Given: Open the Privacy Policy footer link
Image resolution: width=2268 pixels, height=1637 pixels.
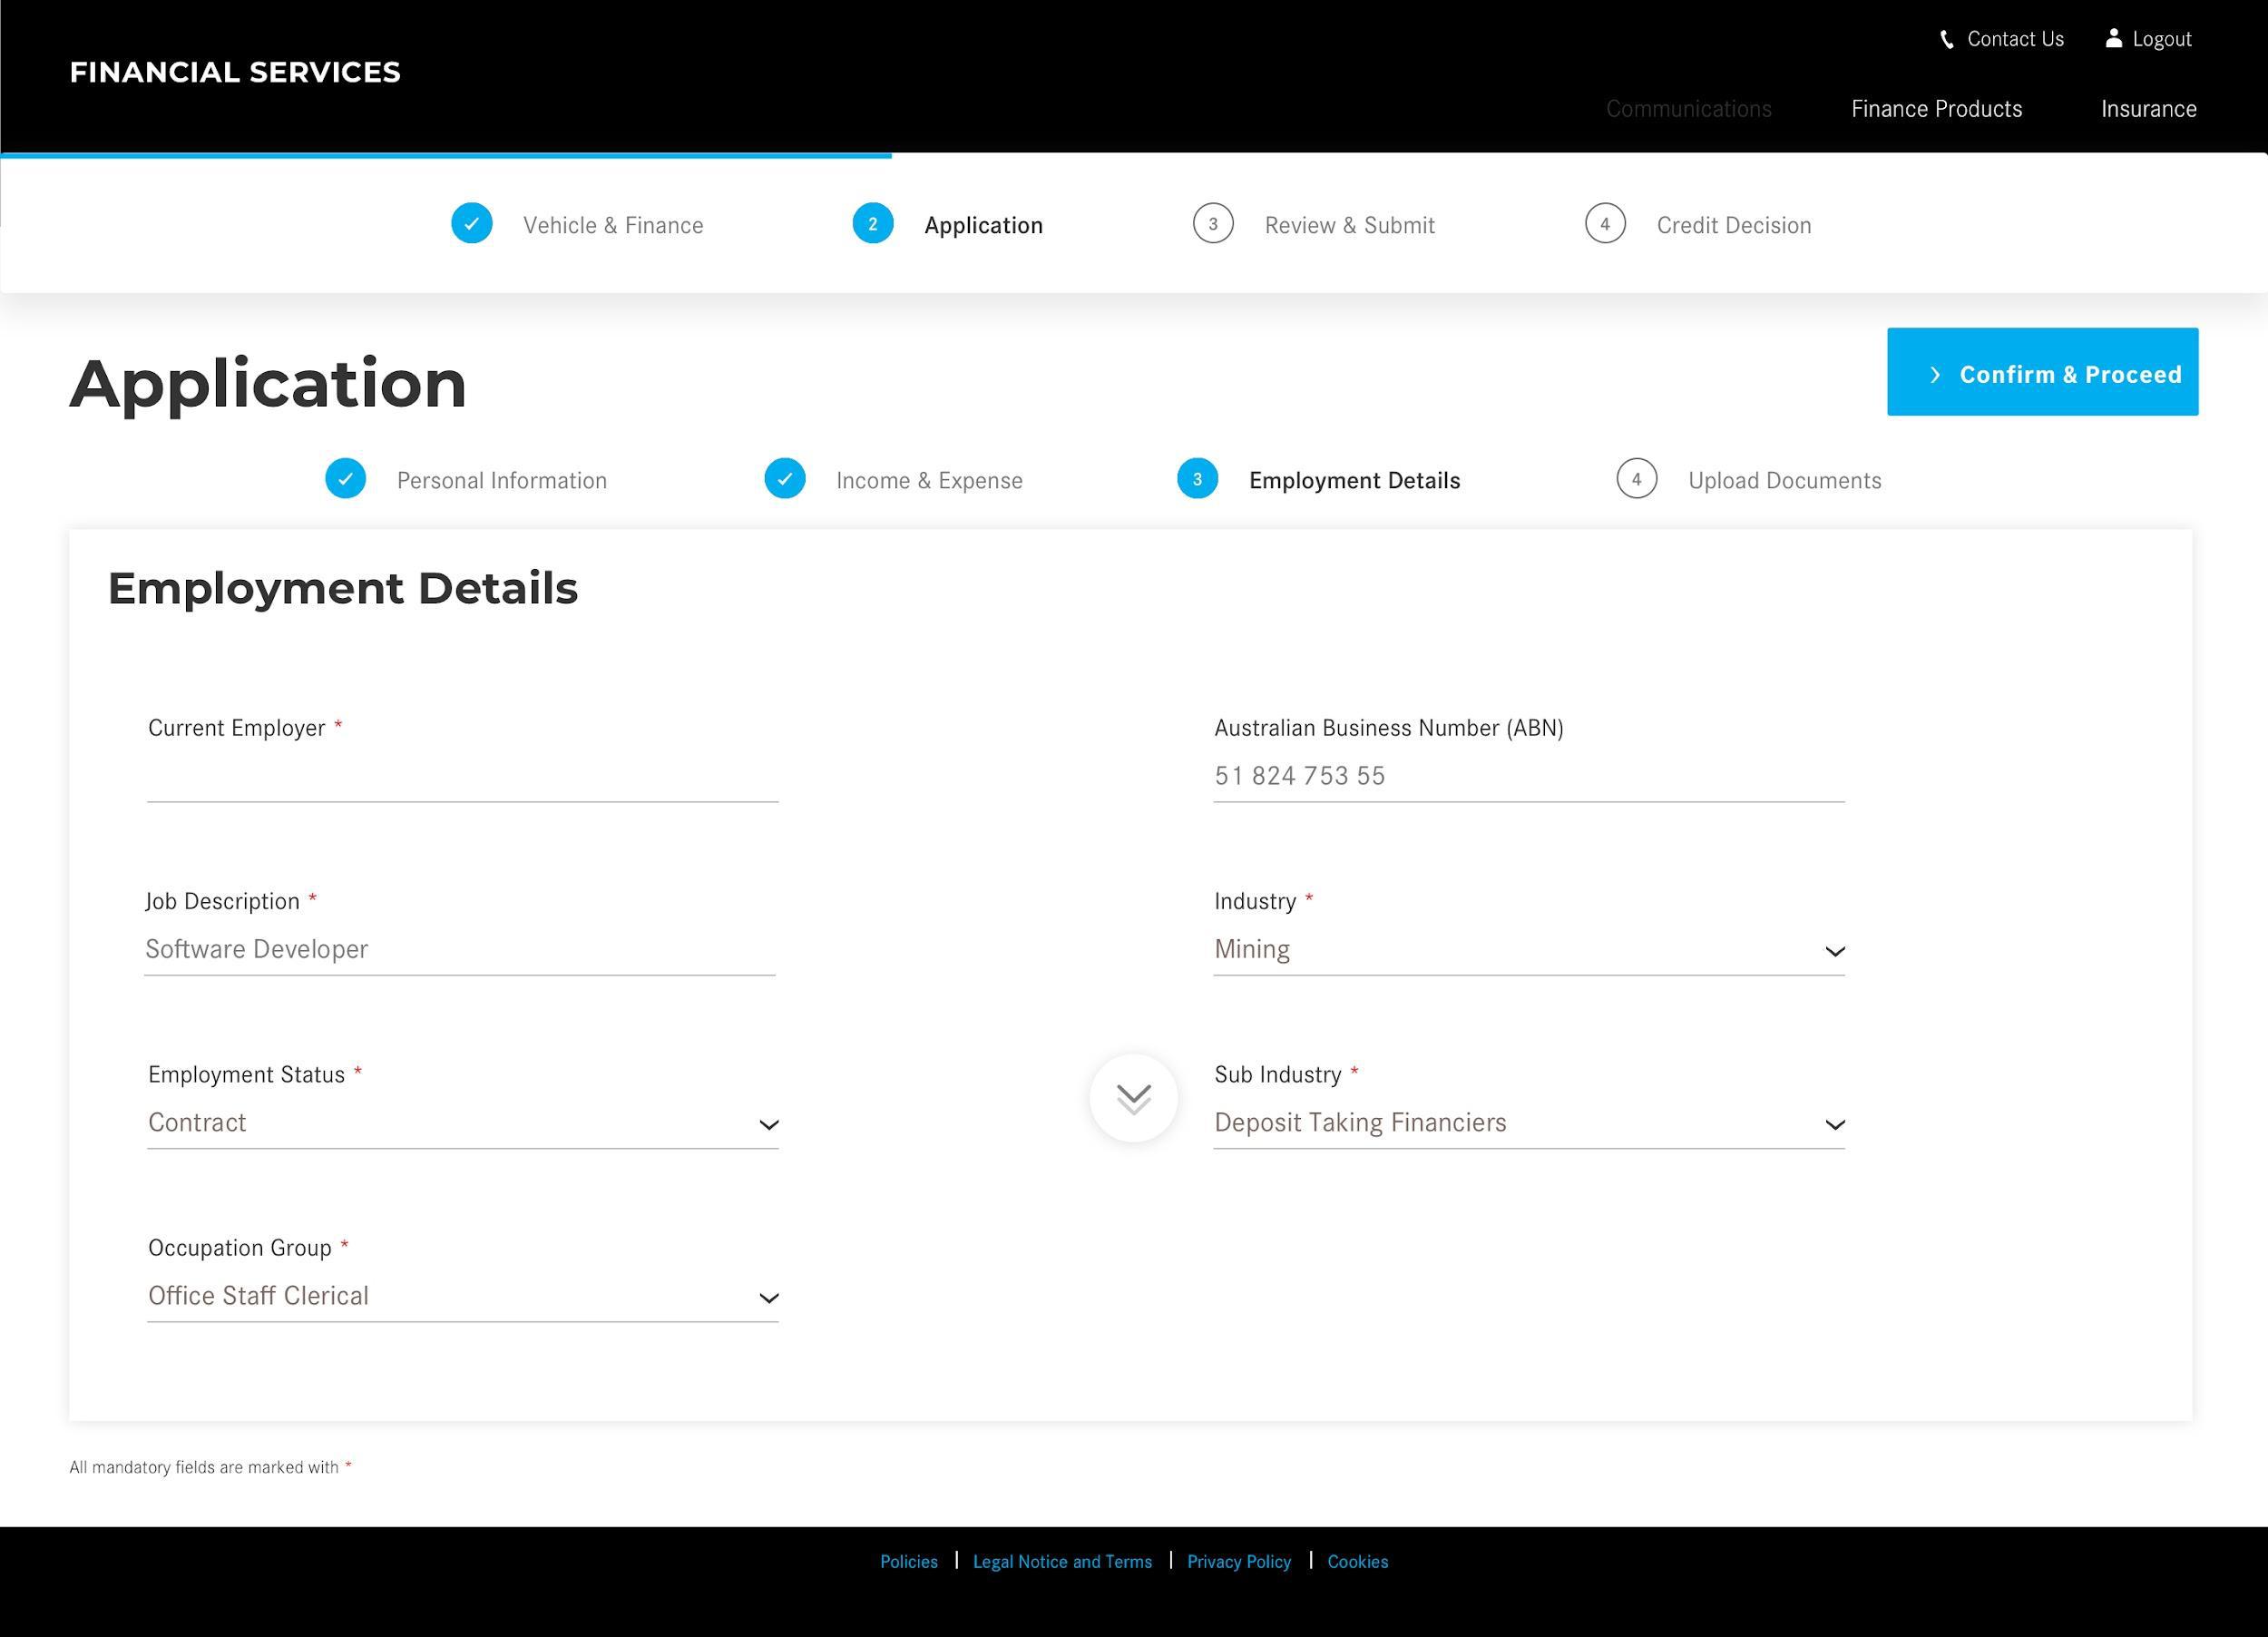Looking at the screenshot, I should click(1239, 1562).
